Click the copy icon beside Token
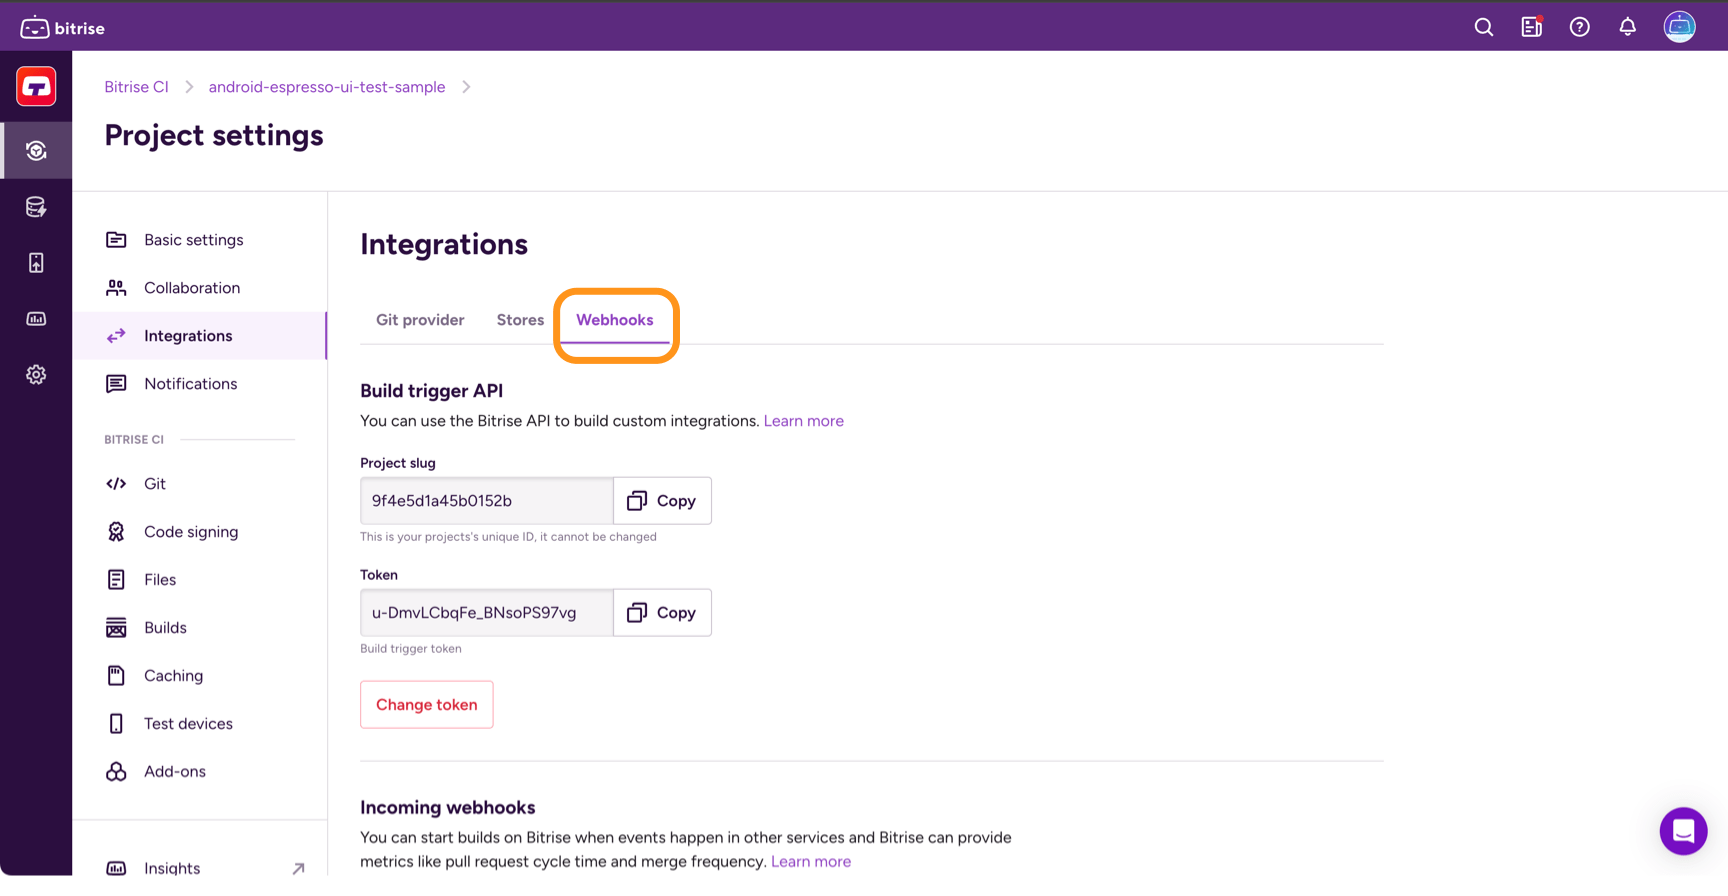This screenshot has width=1728, height=896. [x=637, y=613]
